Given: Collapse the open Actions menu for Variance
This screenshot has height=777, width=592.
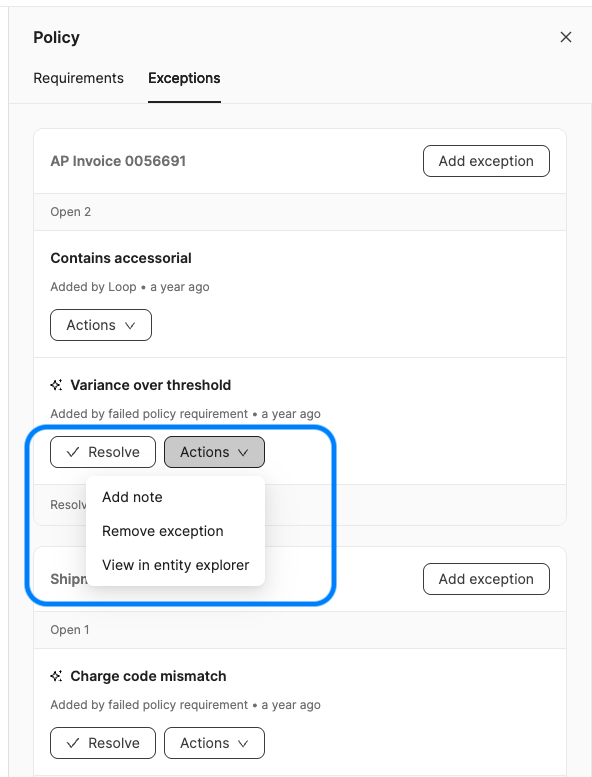Looking at the screenshot, I should (215, 452).
